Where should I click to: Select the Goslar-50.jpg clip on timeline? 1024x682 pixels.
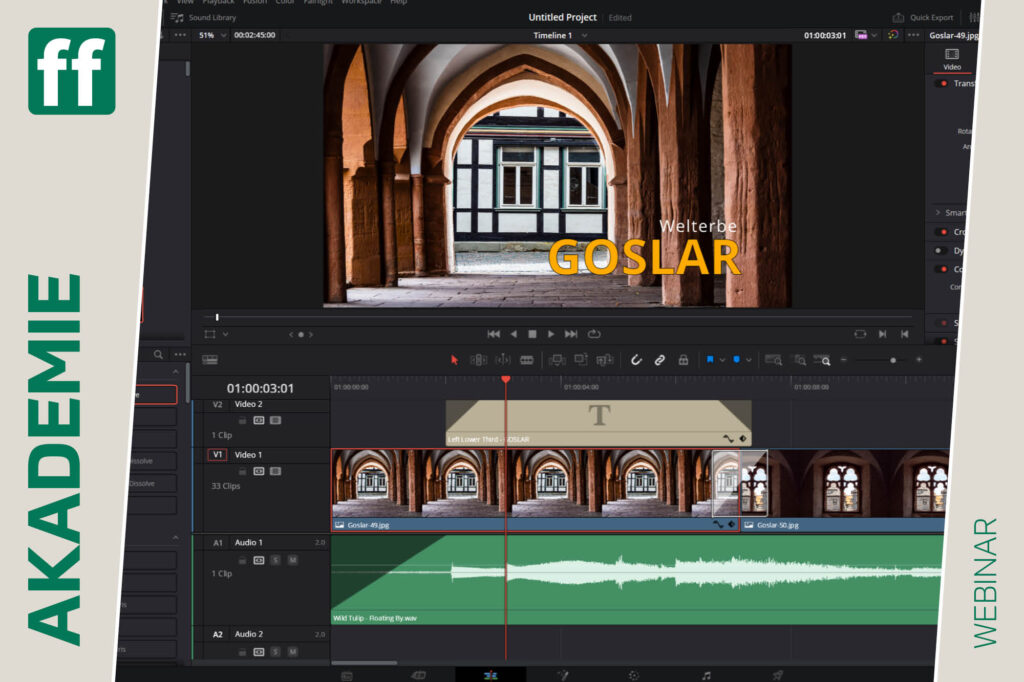(x=846, y=490)
